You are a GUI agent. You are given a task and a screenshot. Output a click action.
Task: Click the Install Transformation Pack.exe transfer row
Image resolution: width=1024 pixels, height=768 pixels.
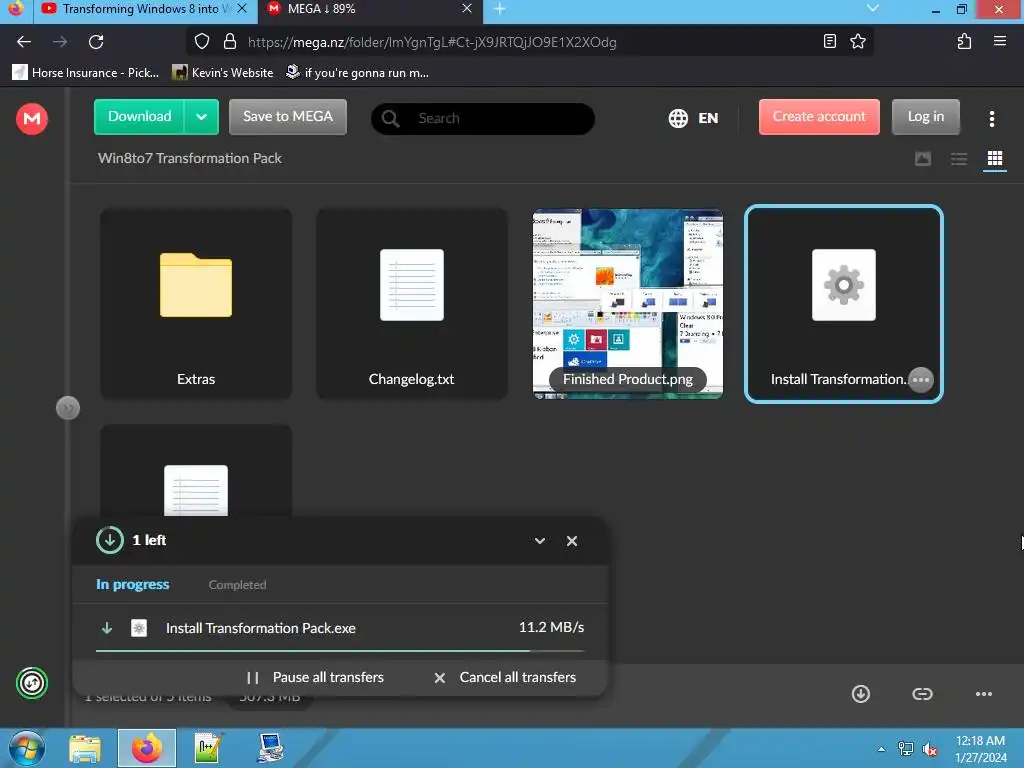tap(340, 628)
